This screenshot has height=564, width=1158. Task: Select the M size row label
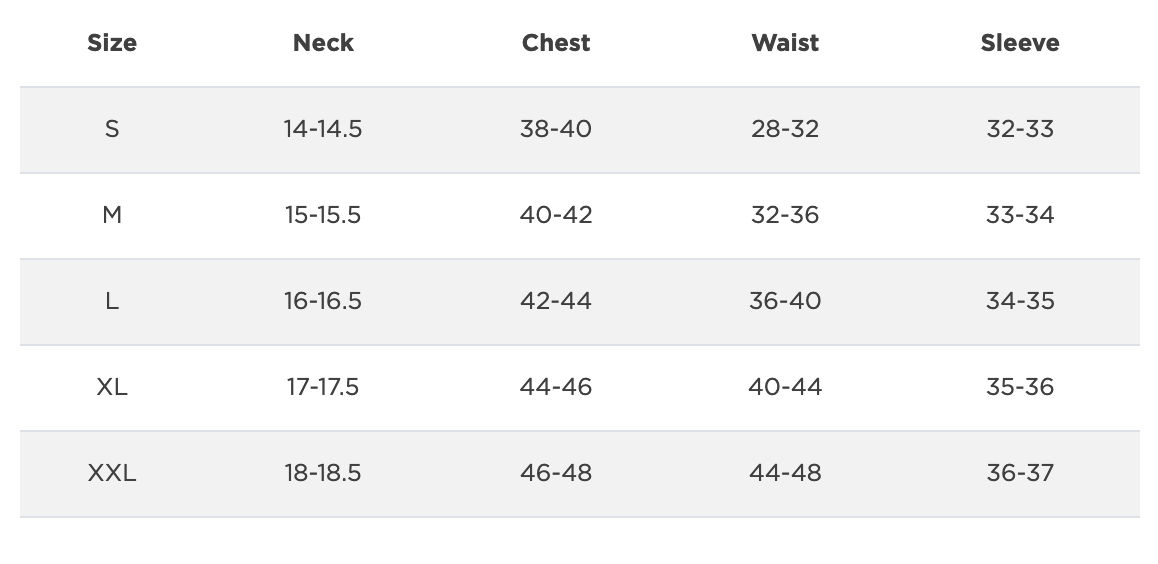tap(112, 215)
